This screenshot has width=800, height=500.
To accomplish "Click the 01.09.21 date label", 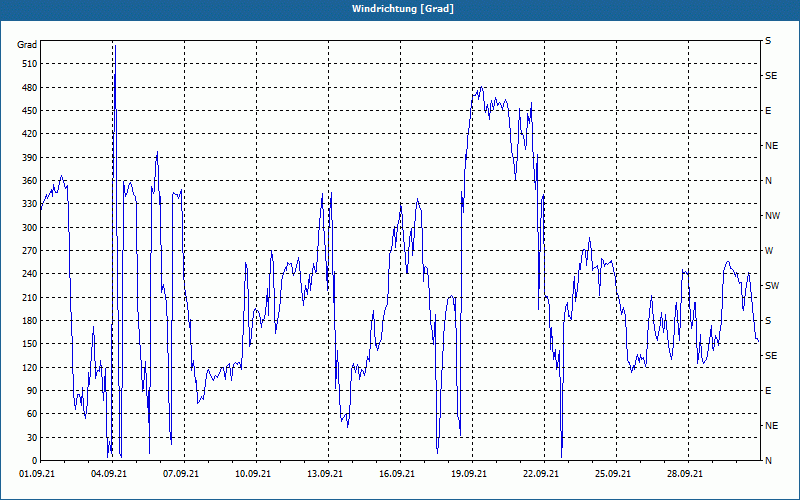I will coord(37,474).
